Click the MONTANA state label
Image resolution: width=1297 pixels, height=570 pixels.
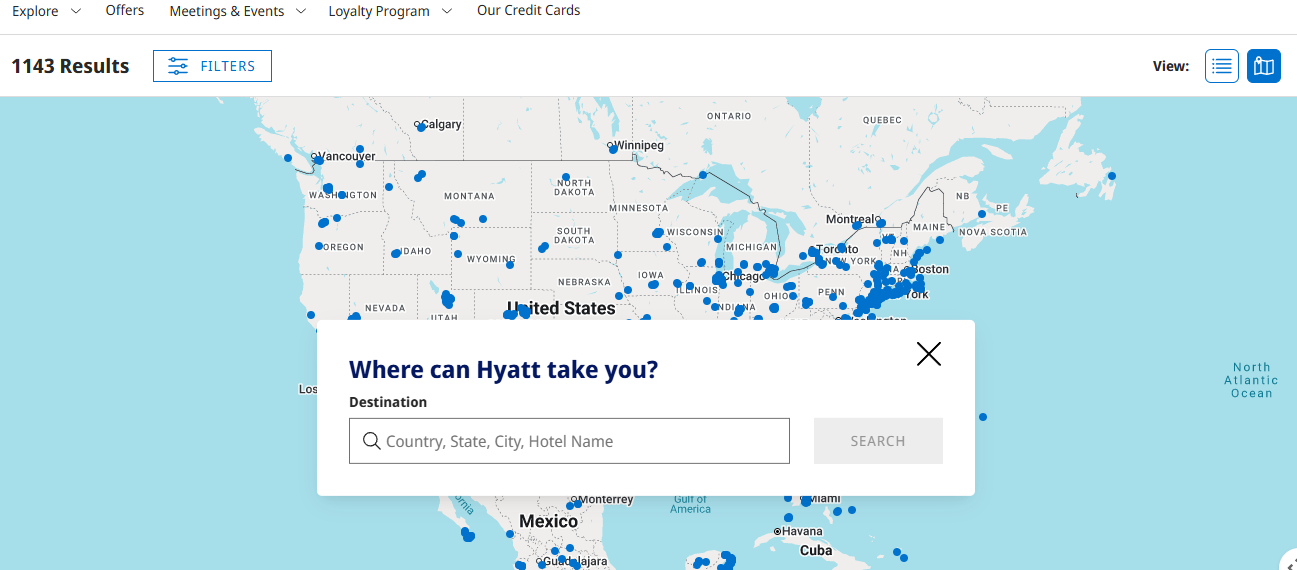pos(469,196)
